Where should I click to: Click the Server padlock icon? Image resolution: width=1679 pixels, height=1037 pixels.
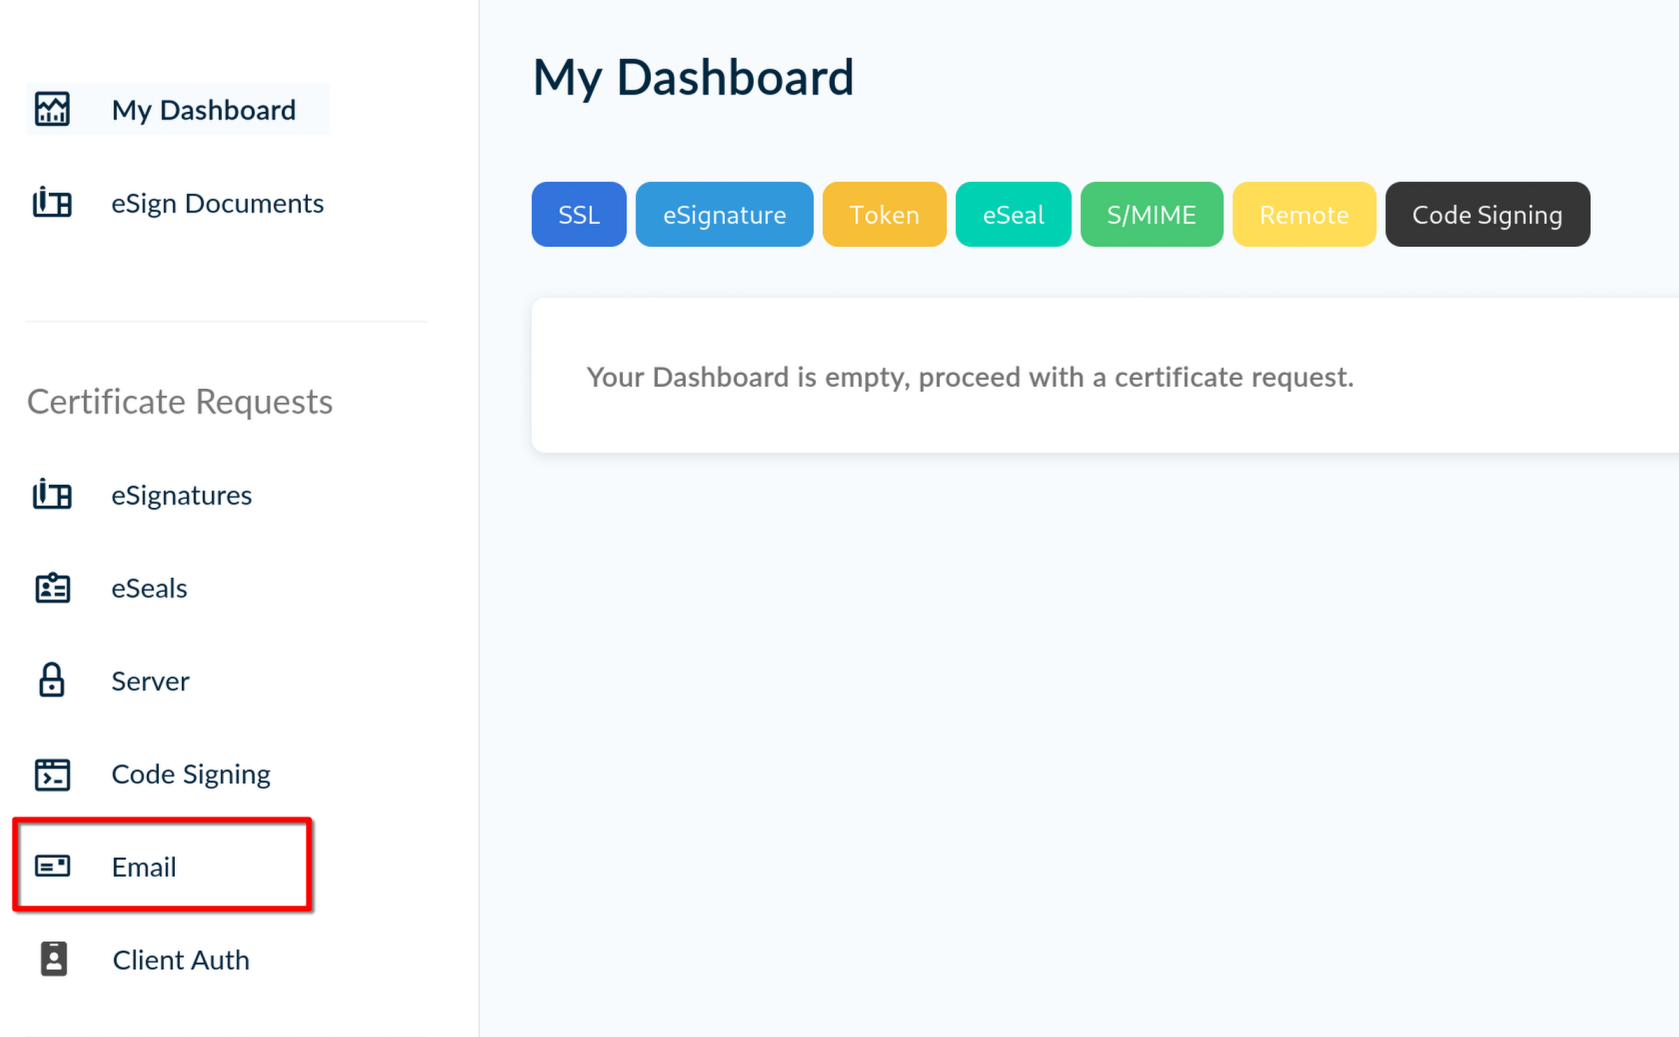(52, 681)
